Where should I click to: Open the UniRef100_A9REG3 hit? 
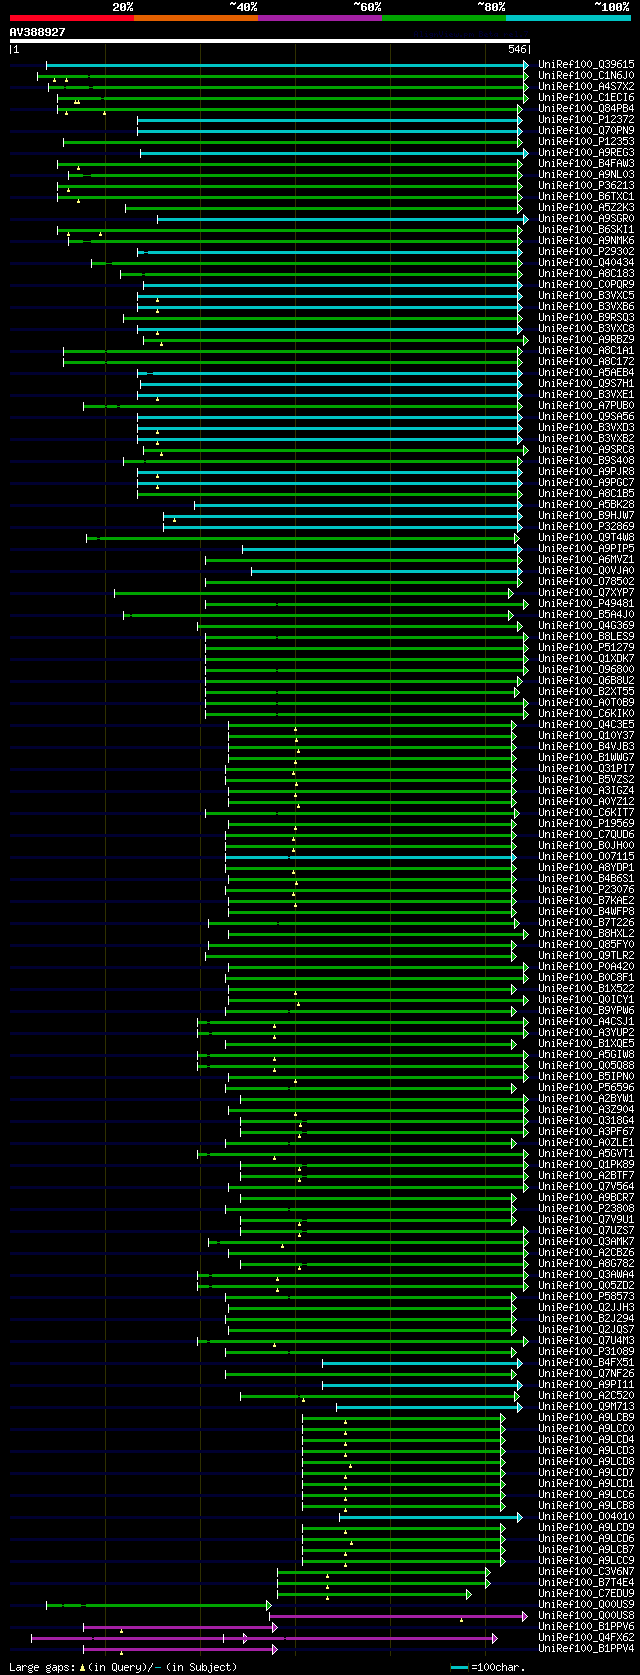coord(586,152)
